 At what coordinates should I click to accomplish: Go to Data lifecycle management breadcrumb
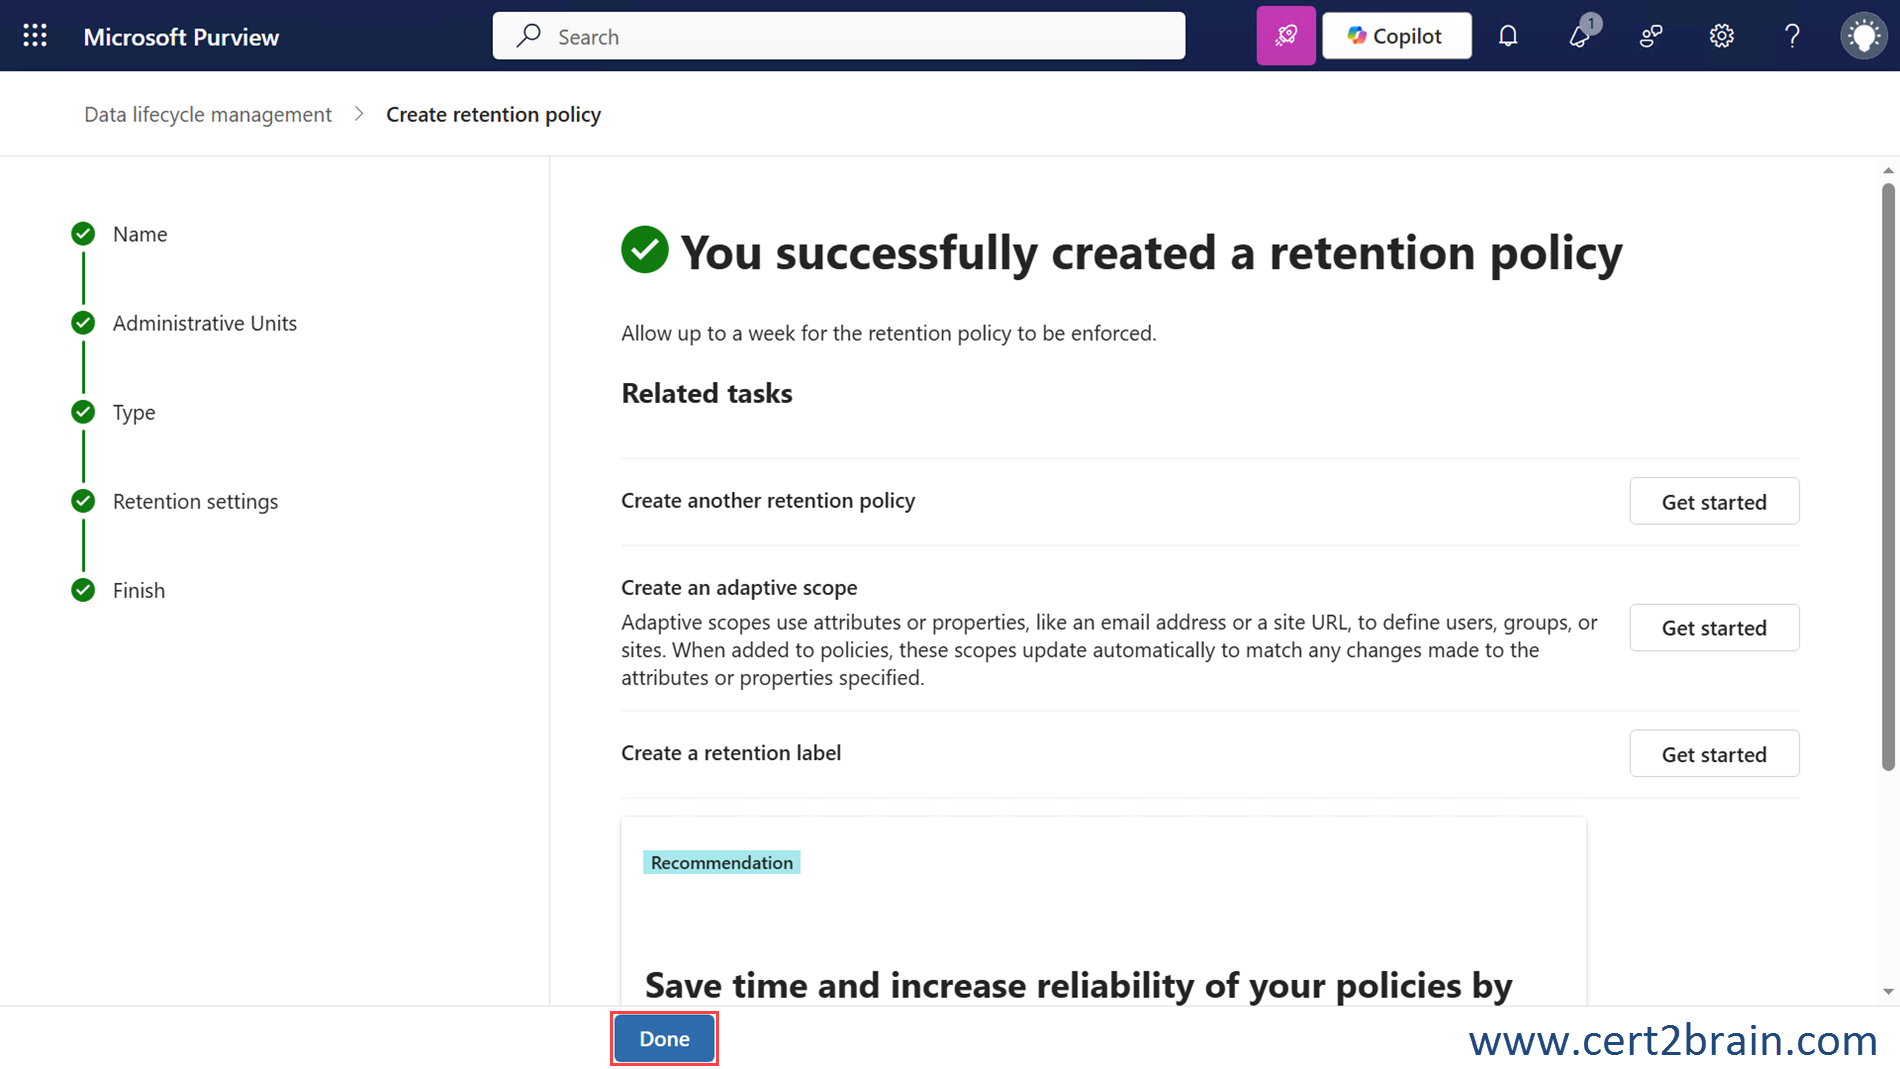point(207,114)
